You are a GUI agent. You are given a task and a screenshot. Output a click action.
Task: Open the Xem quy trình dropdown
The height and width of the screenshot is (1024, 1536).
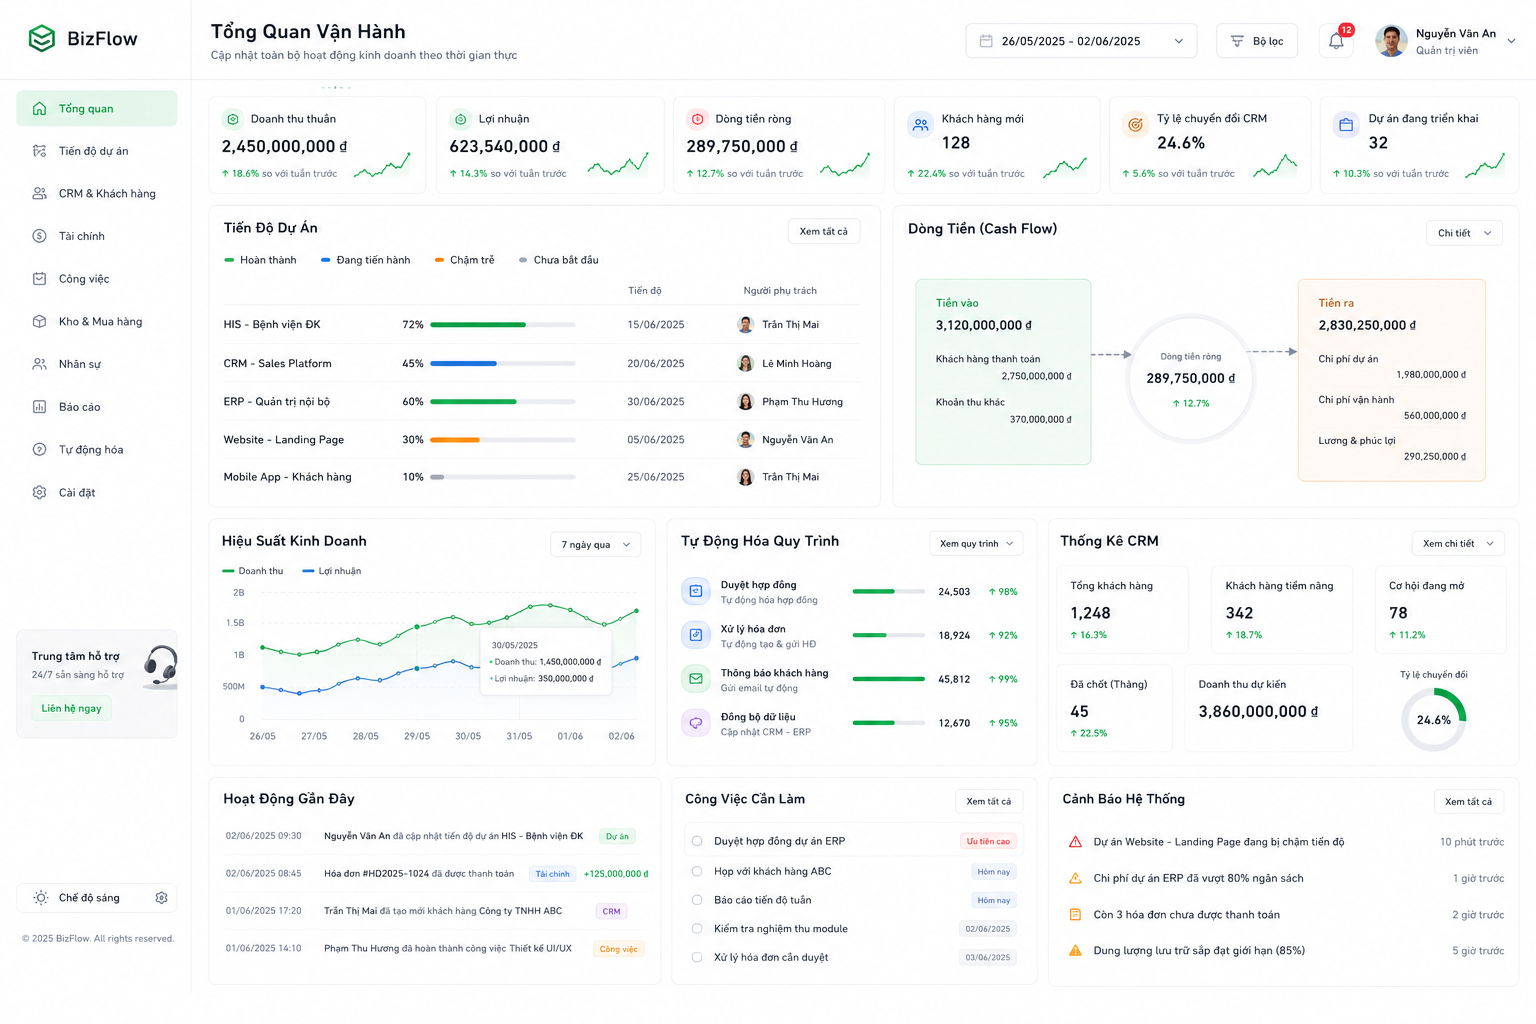(x=976, y=544)
